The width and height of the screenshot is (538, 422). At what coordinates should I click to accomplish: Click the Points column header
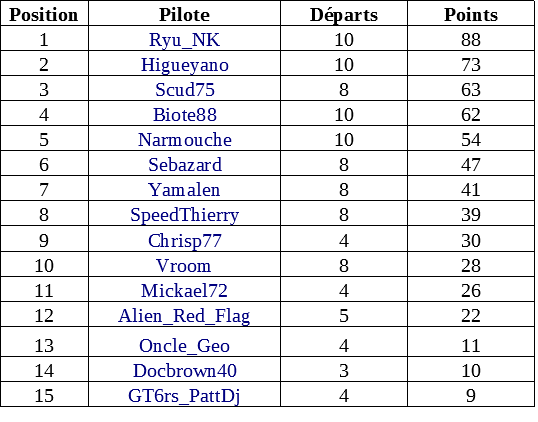coord(471,15)
